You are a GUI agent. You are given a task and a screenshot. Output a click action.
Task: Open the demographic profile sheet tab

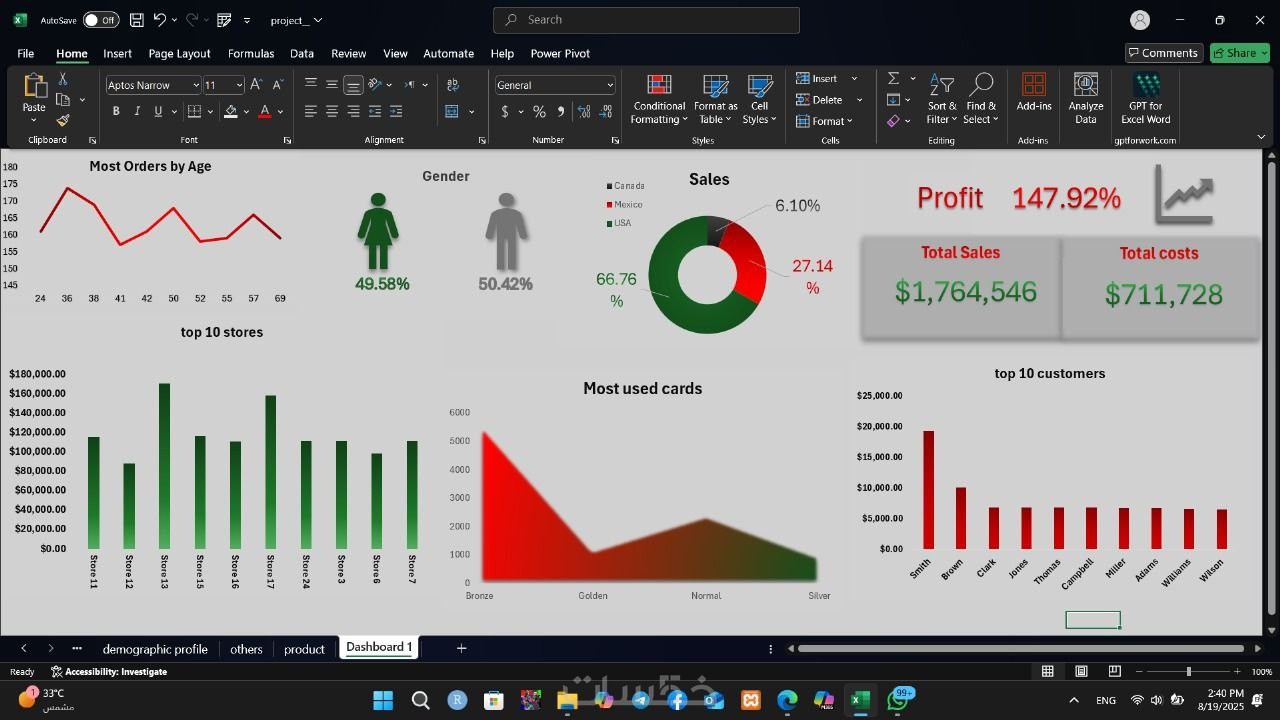point(155,649)
